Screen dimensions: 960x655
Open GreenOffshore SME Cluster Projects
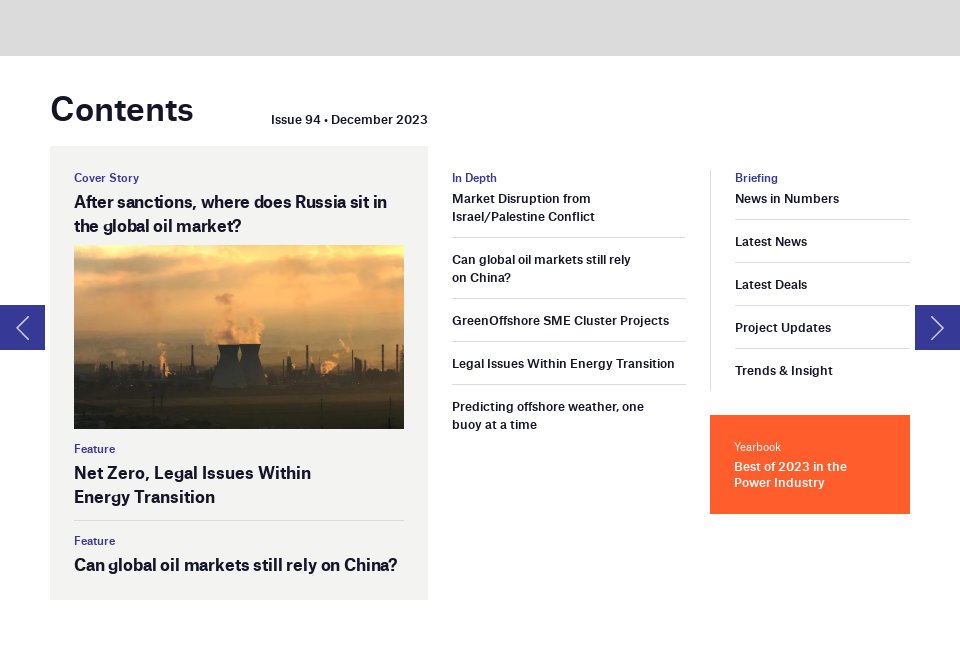point(560,321)
